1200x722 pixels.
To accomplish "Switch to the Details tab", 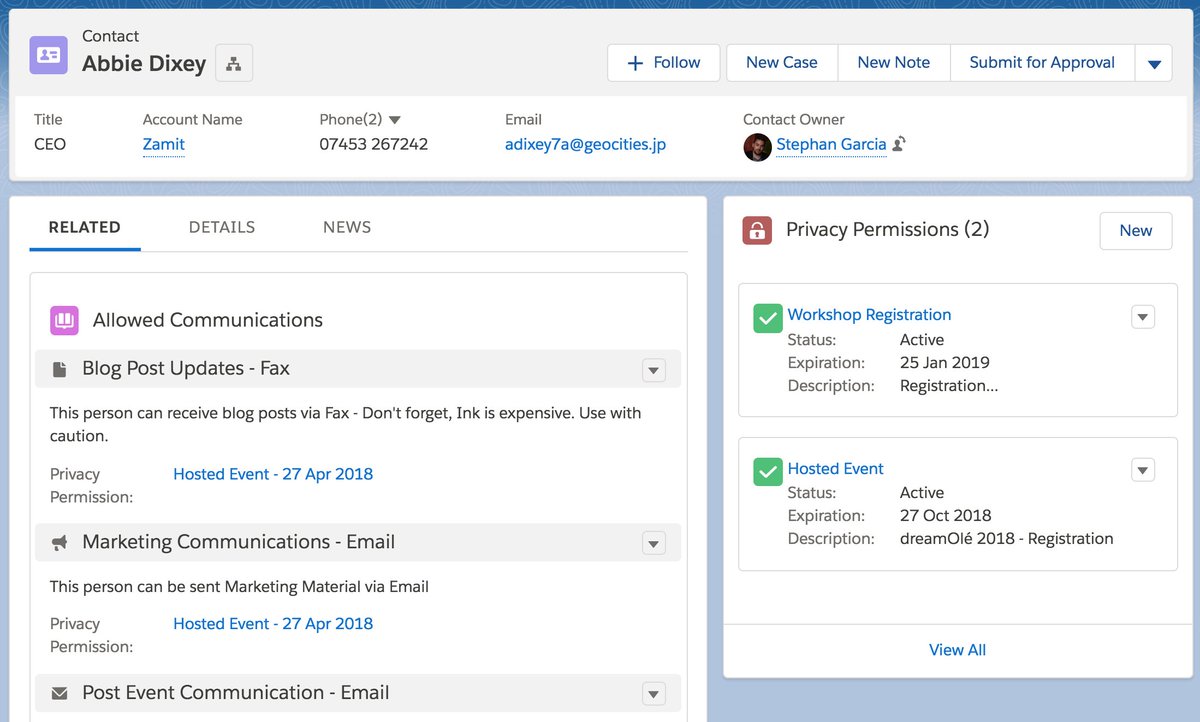I will pos(222,227).
